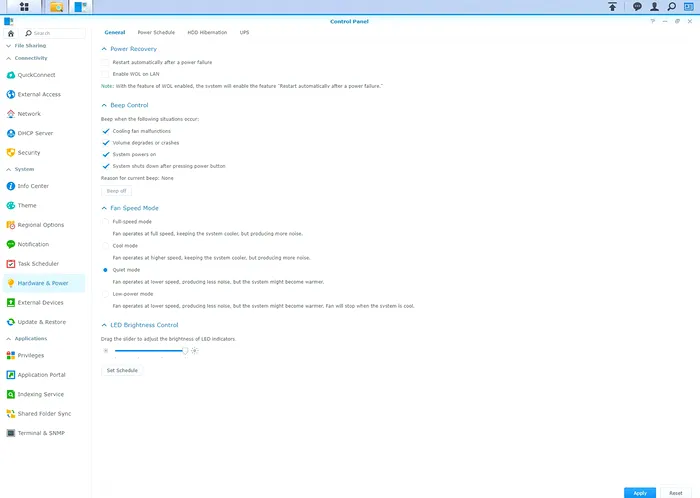Screen dimensions: 700x498
Task: Select Cool mode fan option
Action: point(105,246)
